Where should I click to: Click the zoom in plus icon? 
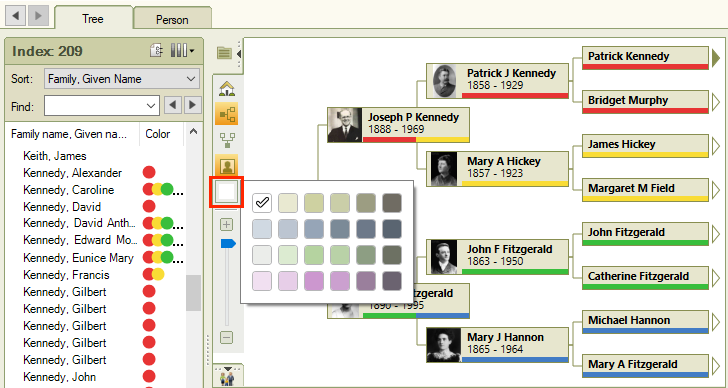click(226, 225)
